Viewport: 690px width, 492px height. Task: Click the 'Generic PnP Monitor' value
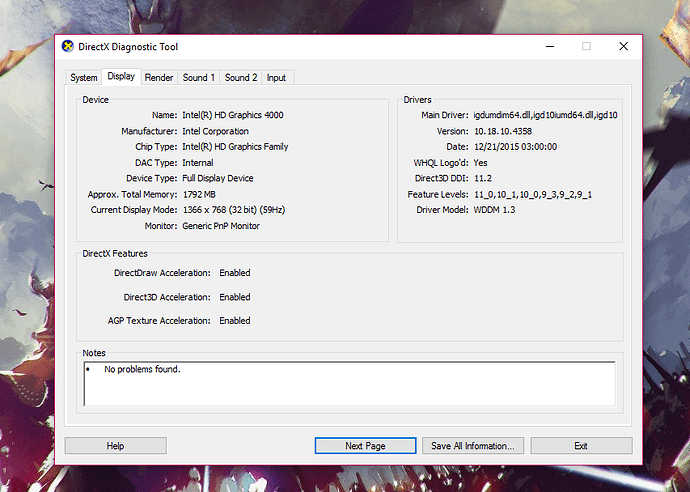point(221,226)
